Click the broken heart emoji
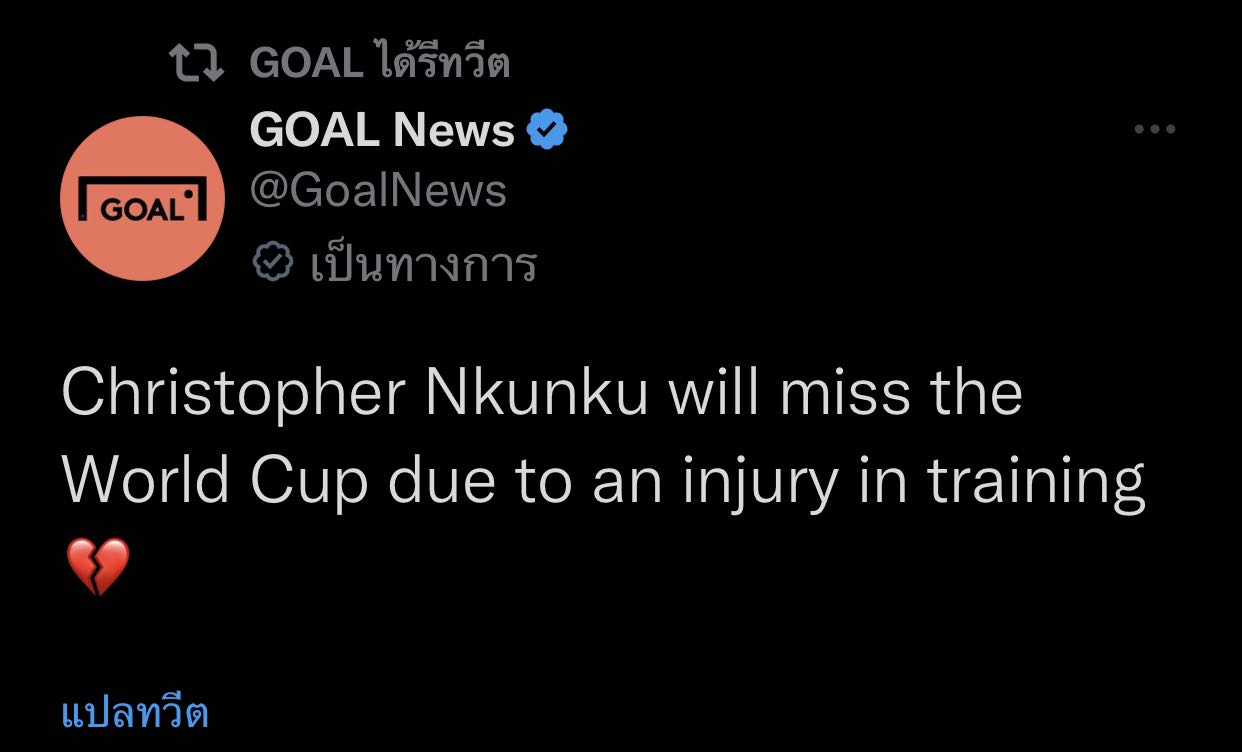This screenshot has width=1242, height=752. [x=98, y=566]
